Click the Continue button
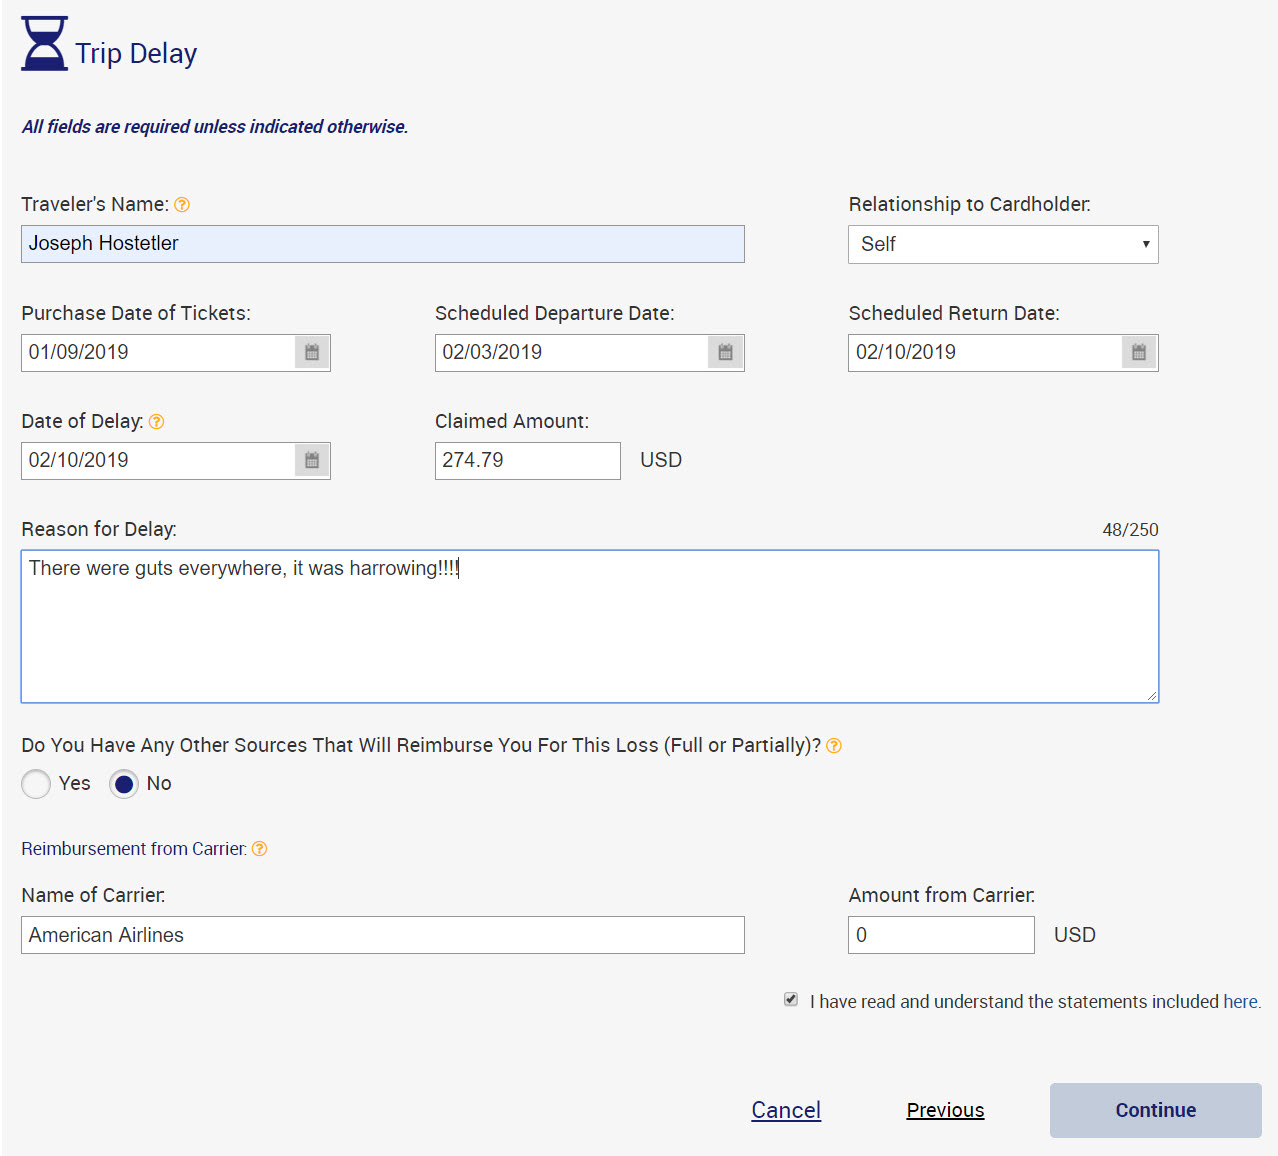This screenshot has height=1156, width=1278. click(x=1154, y=1110)
